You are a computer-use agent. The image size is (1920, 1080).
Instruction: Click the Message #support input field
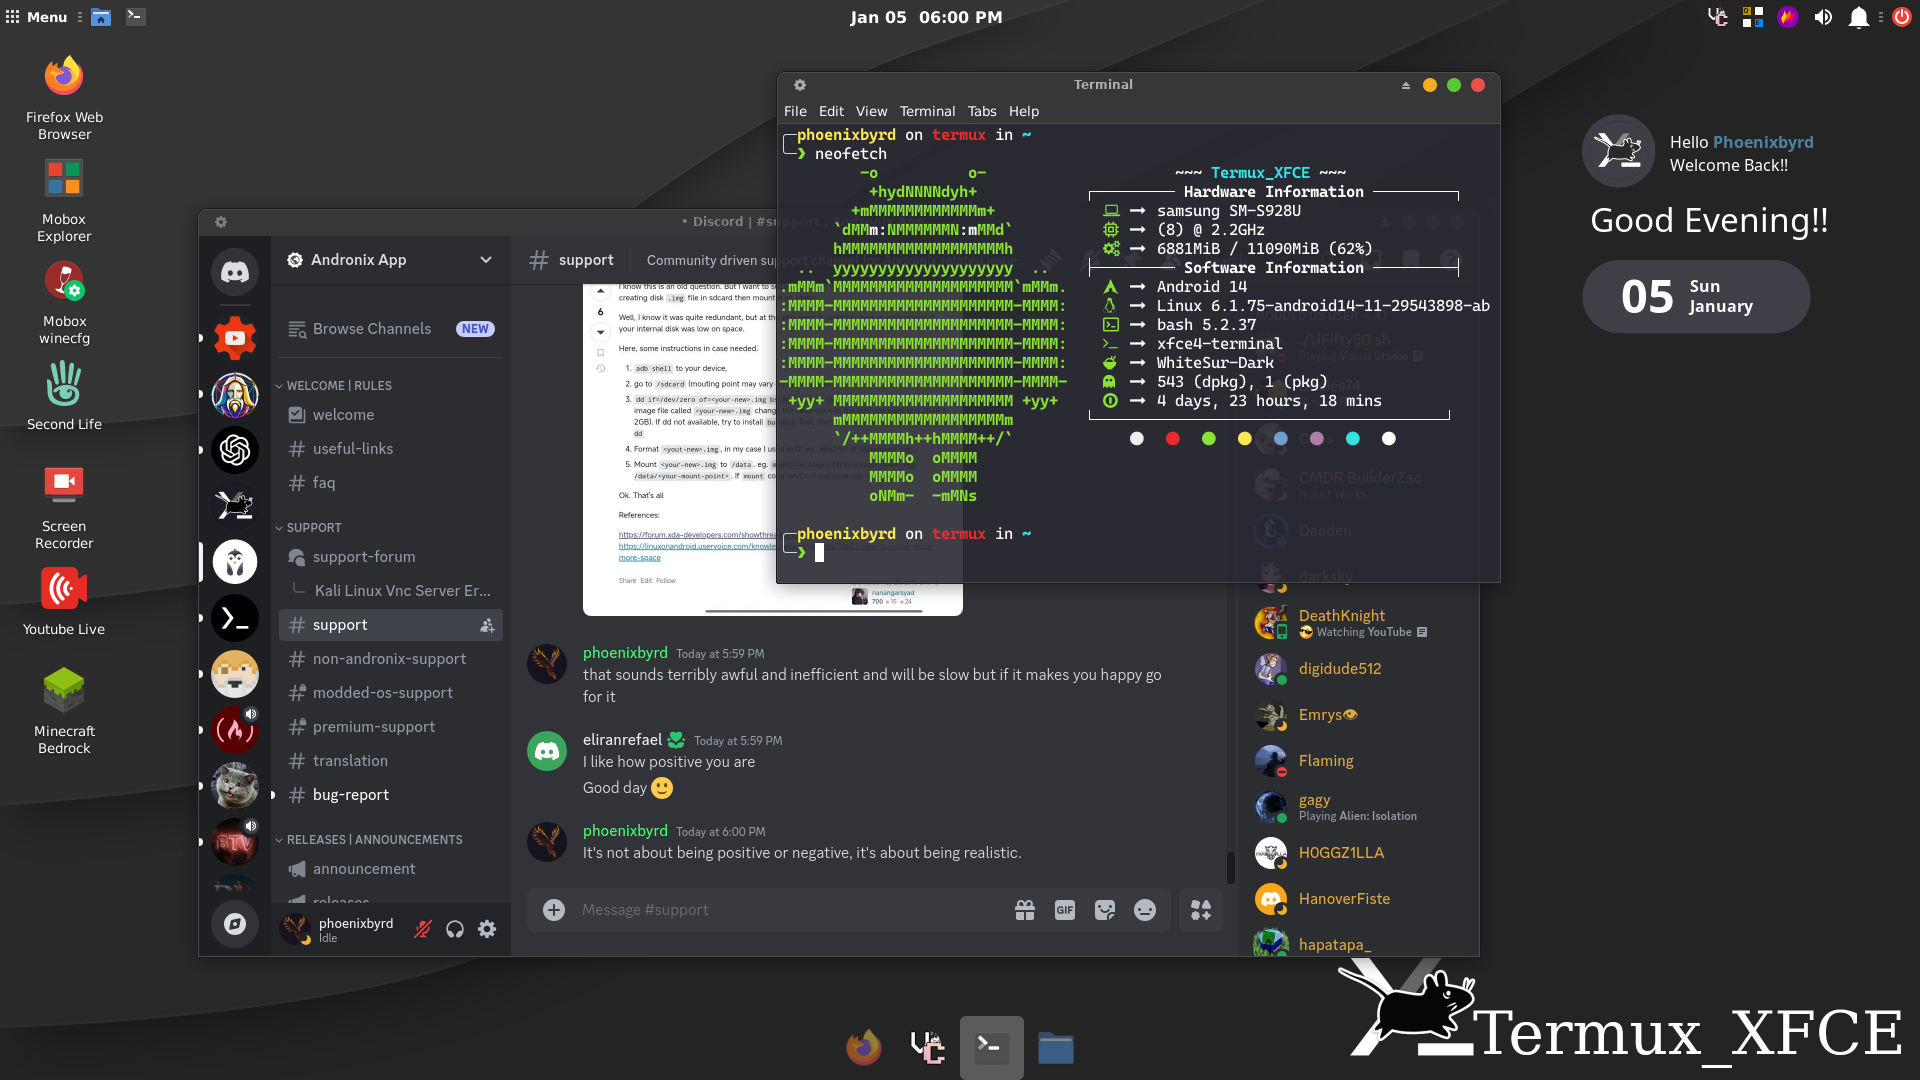[790, 910]
